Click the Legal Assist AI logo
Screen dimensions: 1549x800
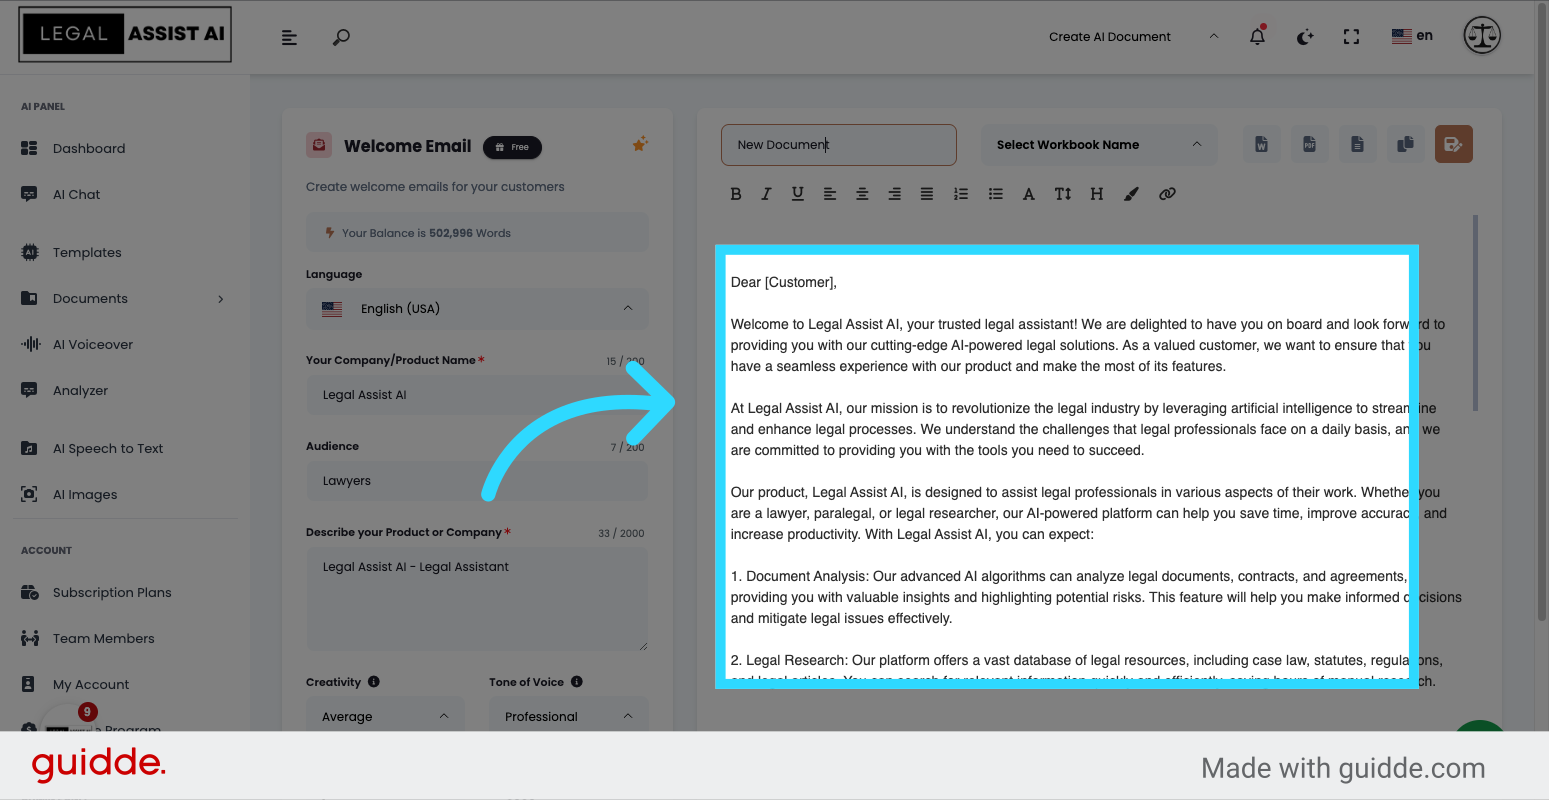pyautogui.click(x=125, y=34)
